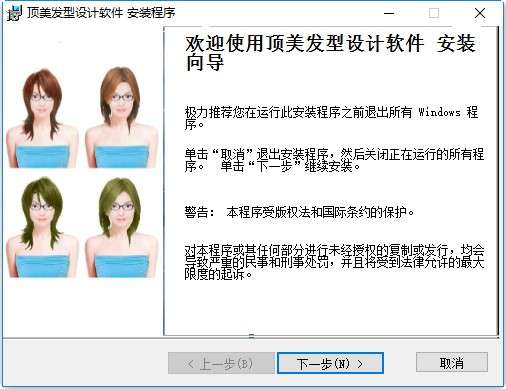The width and height of the screenshot is (506, 389).
Task: Select the brown straight hairstyle portrait
Action: [120, 117]
